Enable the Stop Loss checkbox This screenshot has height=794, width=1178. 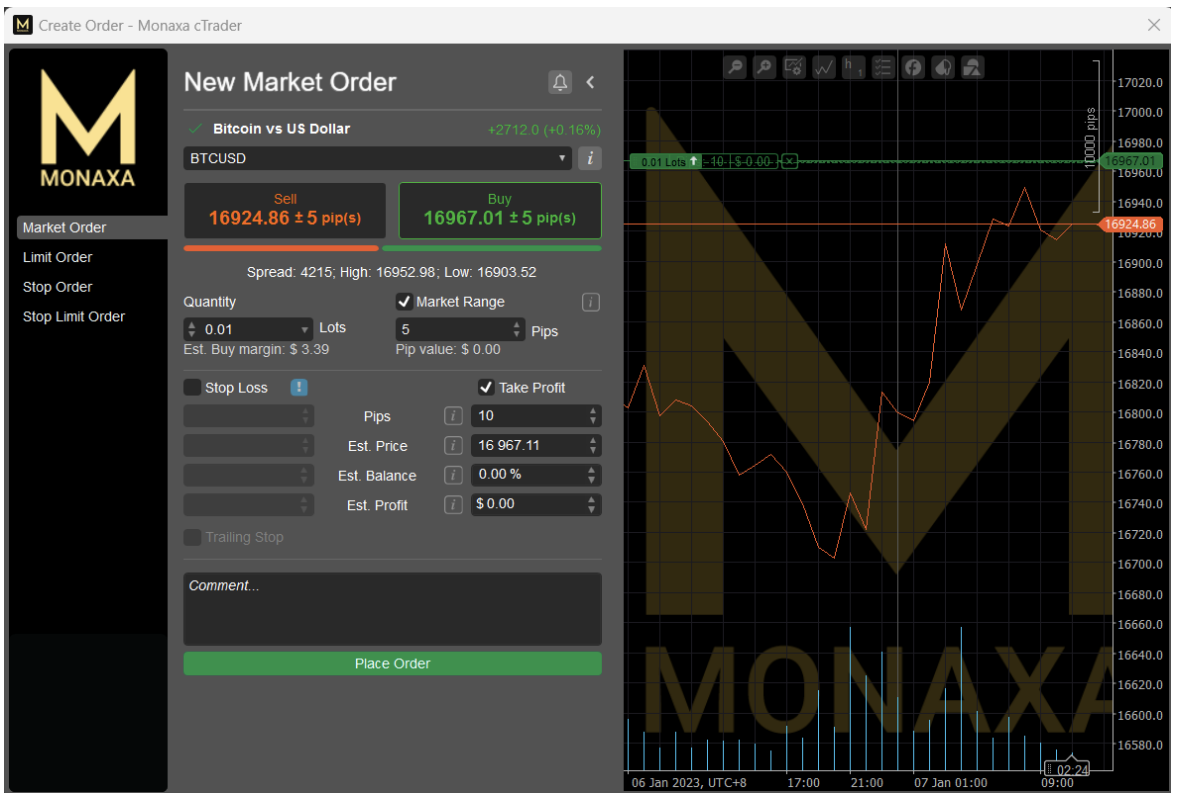192,388
